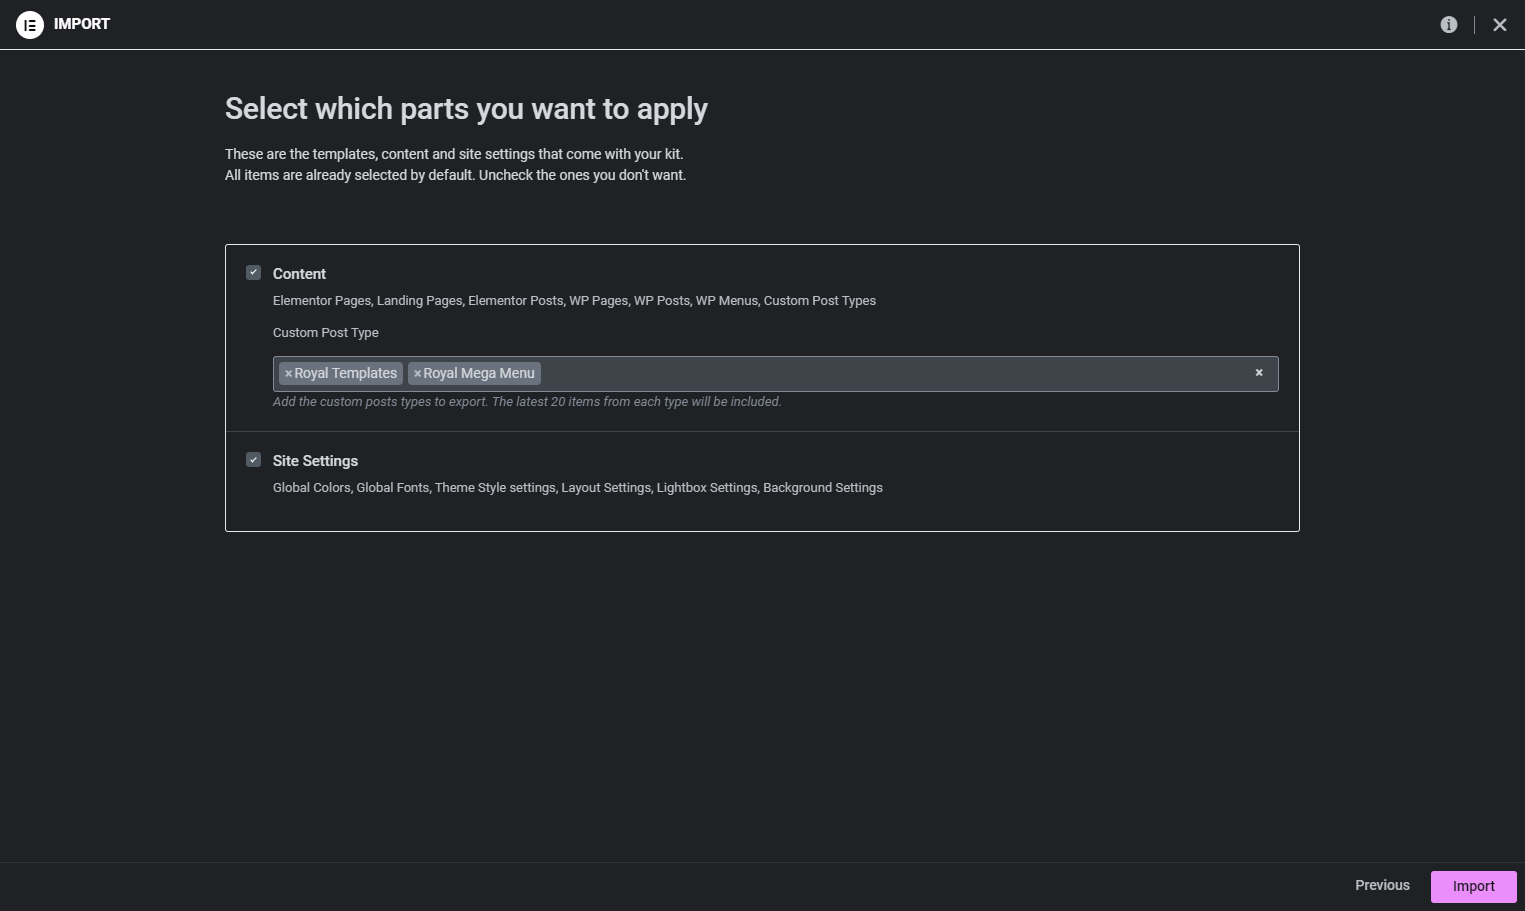Remove the Royal Templates tag

tap(288, 374)
